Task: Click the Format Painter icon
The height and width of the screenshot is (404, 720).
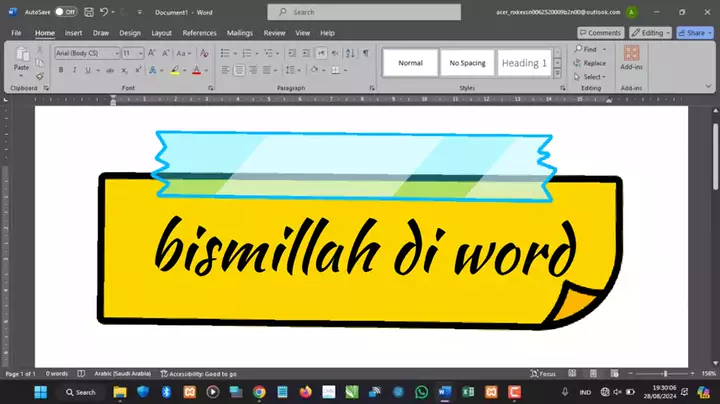Action: tap(40, 75)
